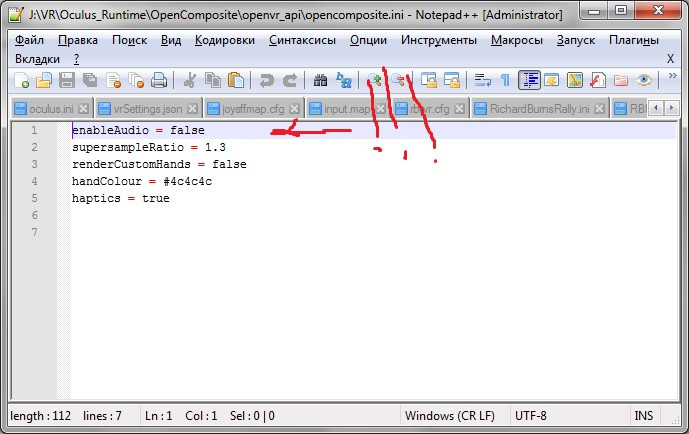Toggle indent guide display
Screen dimensions: 689x434
point(529,80)
